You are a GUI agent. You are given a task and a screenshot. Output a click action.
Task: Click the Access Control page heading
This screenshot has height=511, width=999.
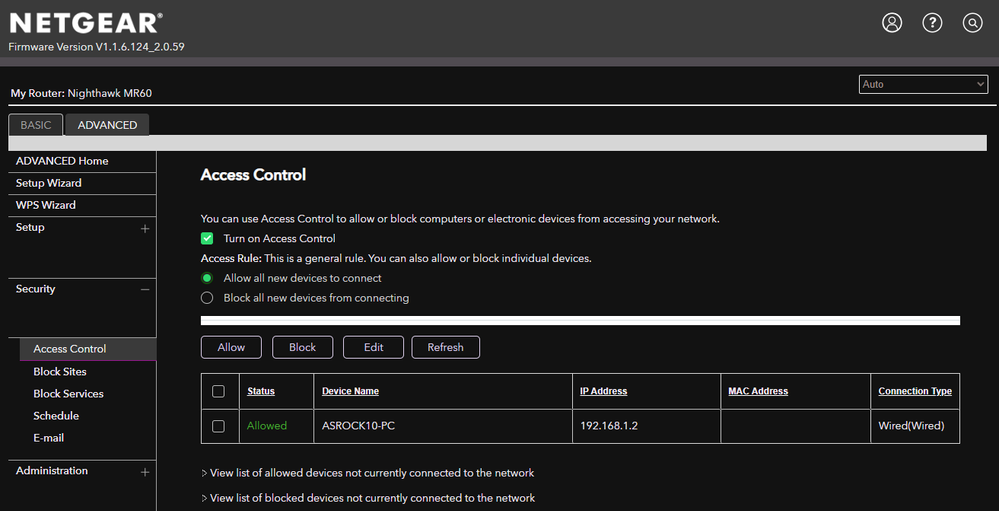point(253,175)
